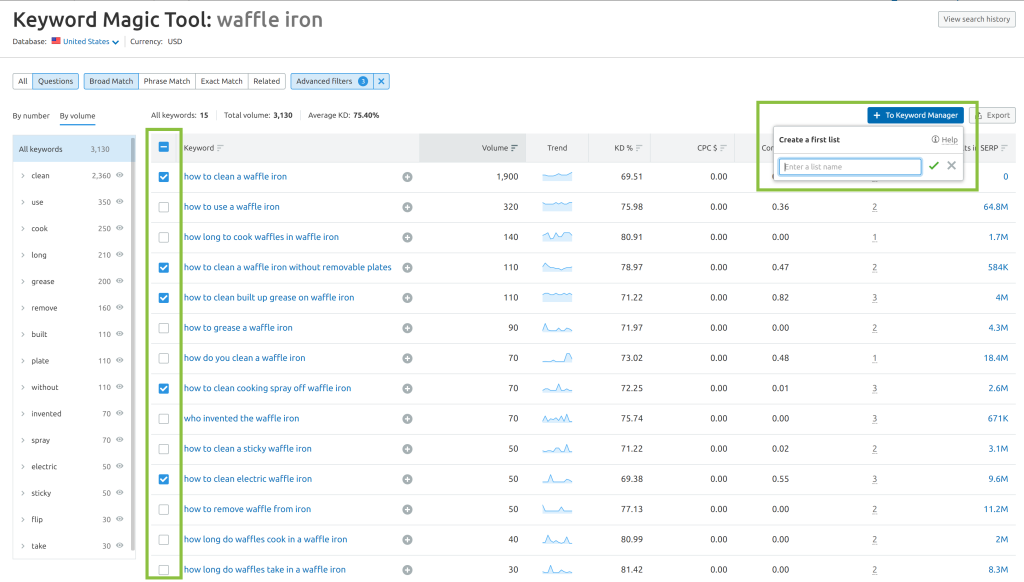The image size is (1024, 582).
Task: Sort by KD % column icon
Action: (x=639, y=148)
